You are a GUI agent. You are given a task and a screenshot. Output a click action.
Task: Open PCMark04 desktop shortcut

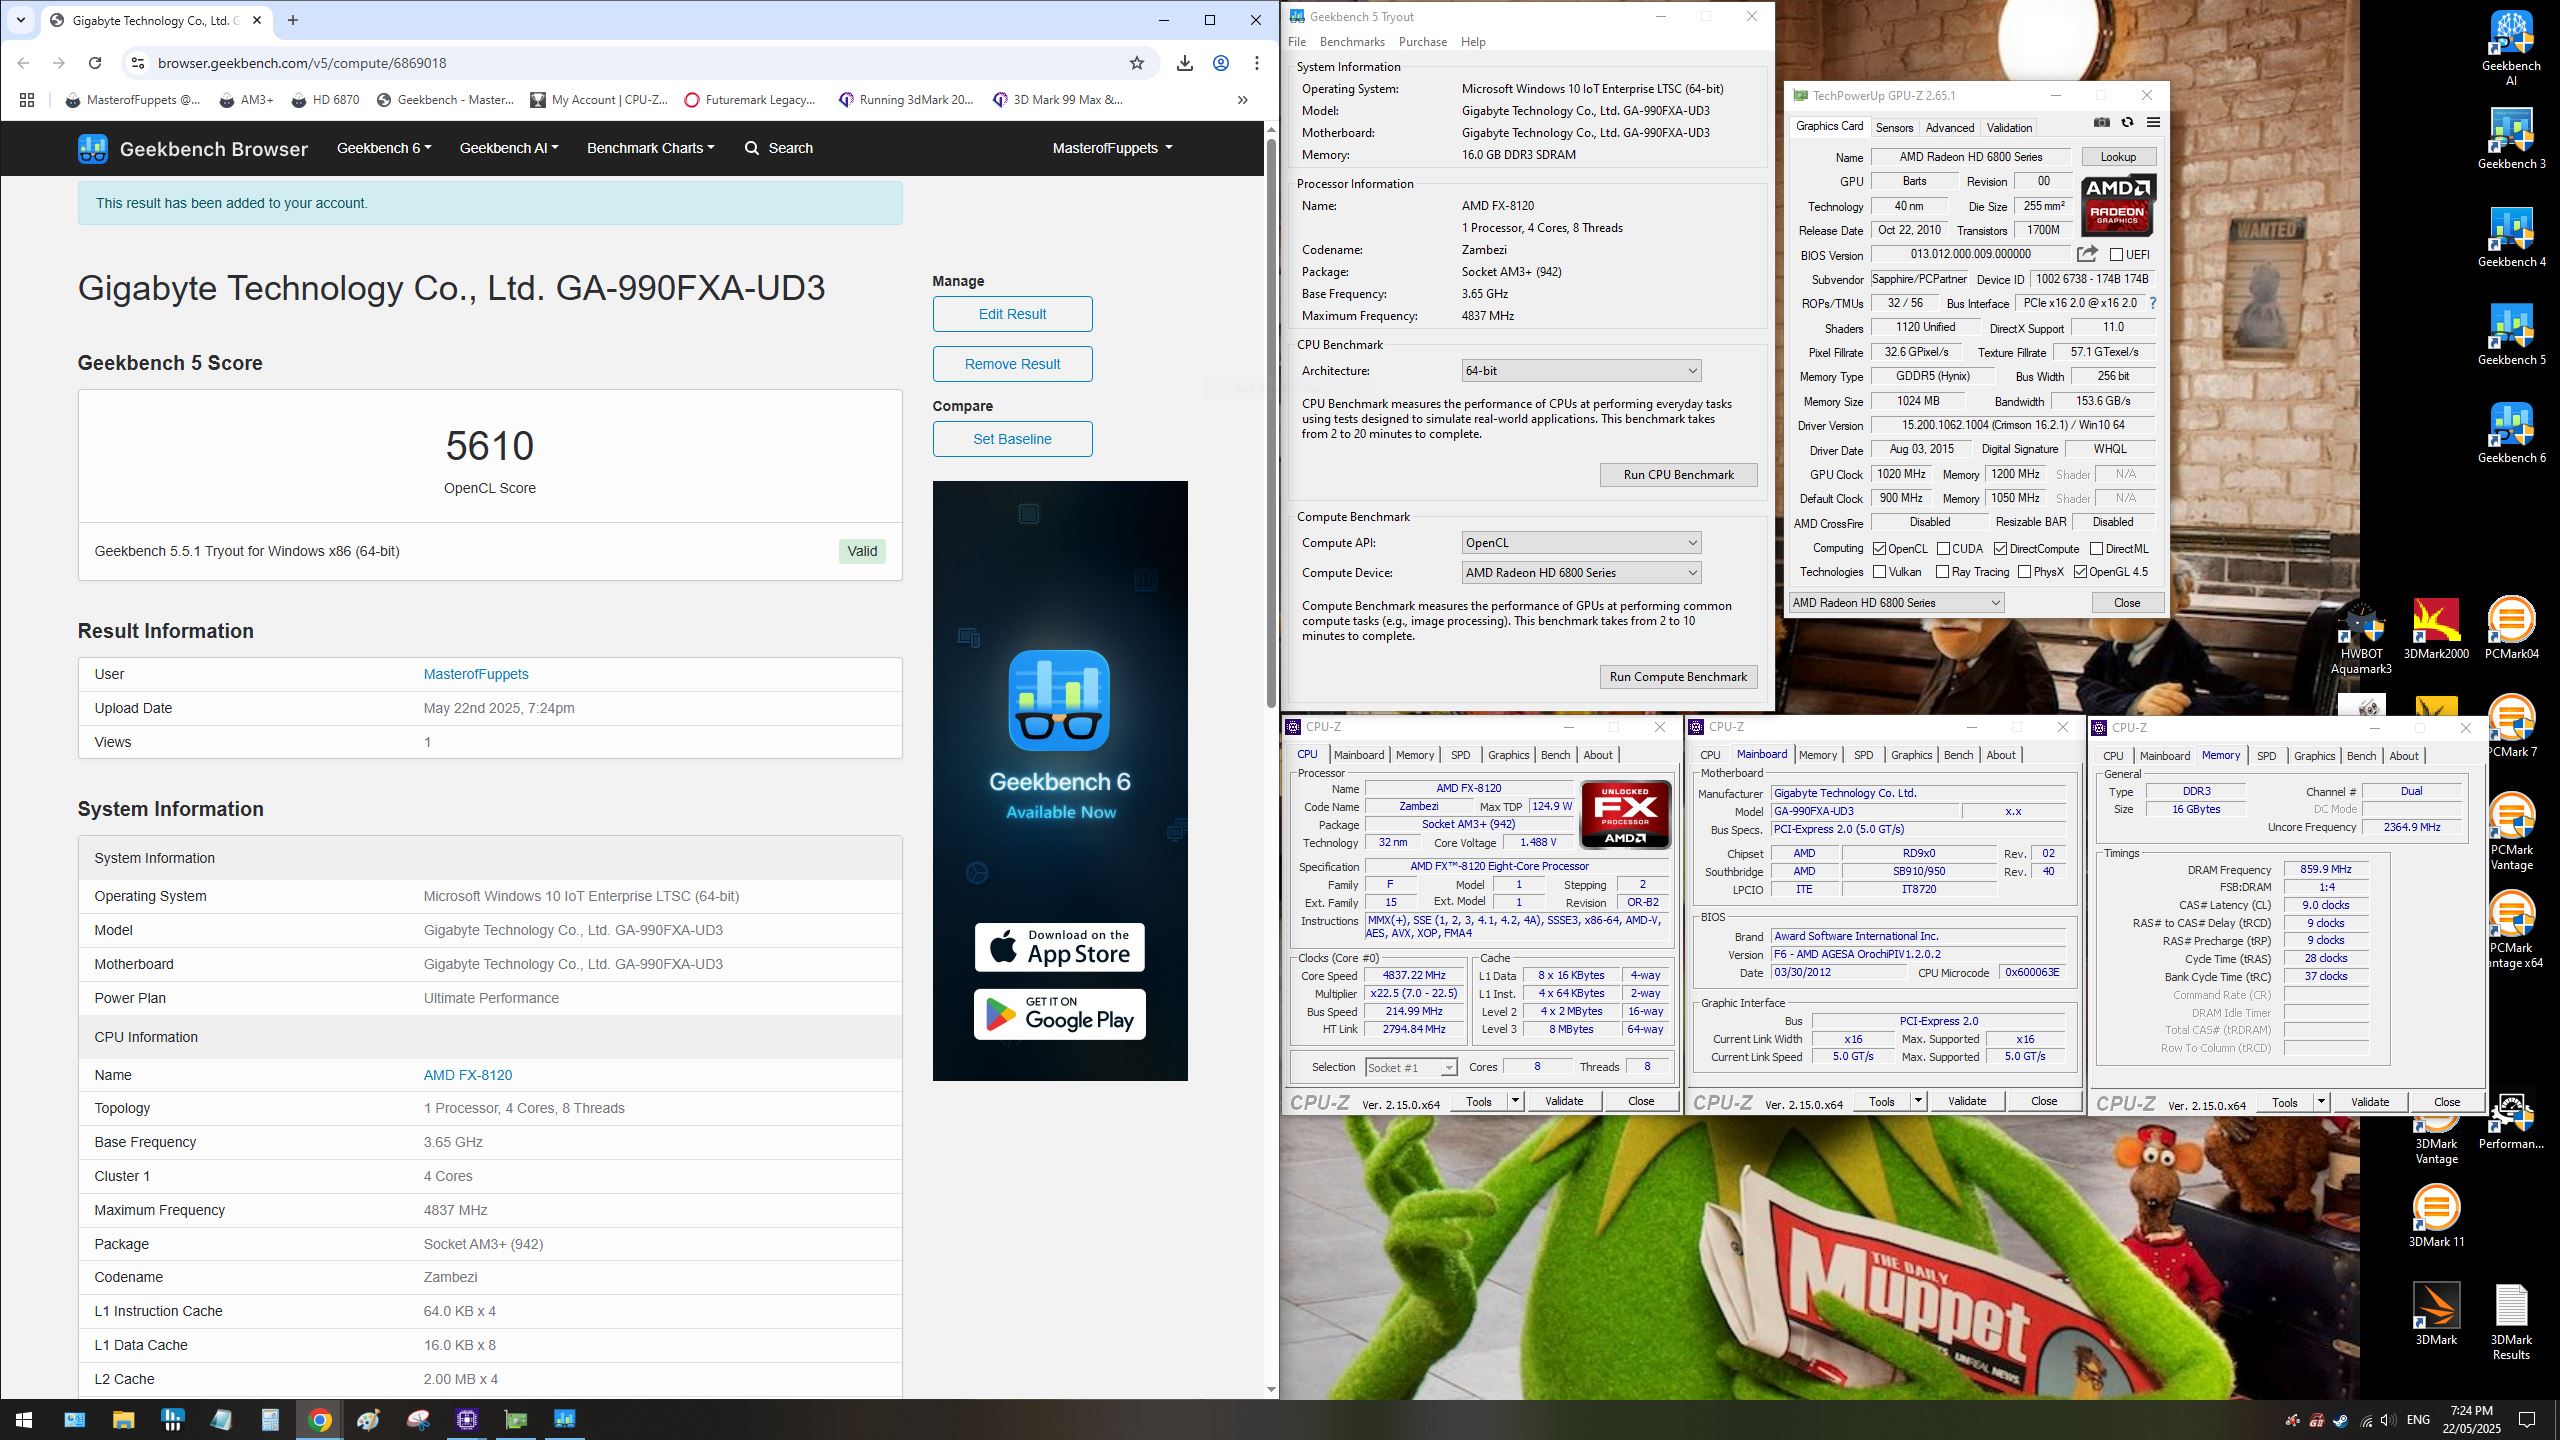2511,629
